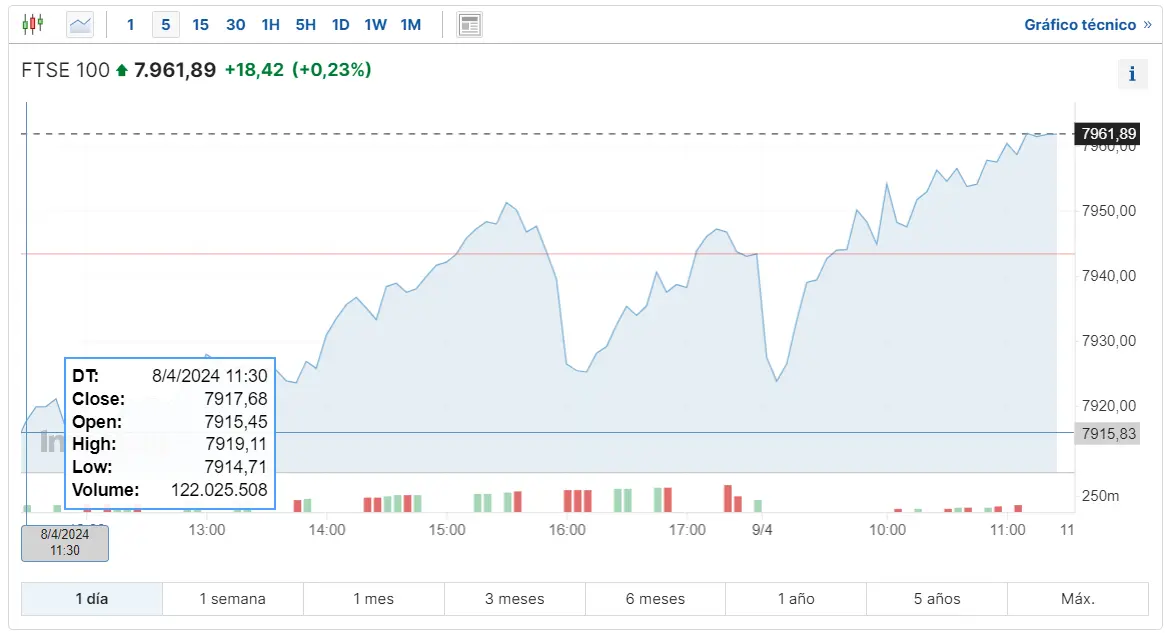The height and width of the screenshot is (638, 1170).
Task: Expand the 5H interval option
Action: click(x=305, y=24)
